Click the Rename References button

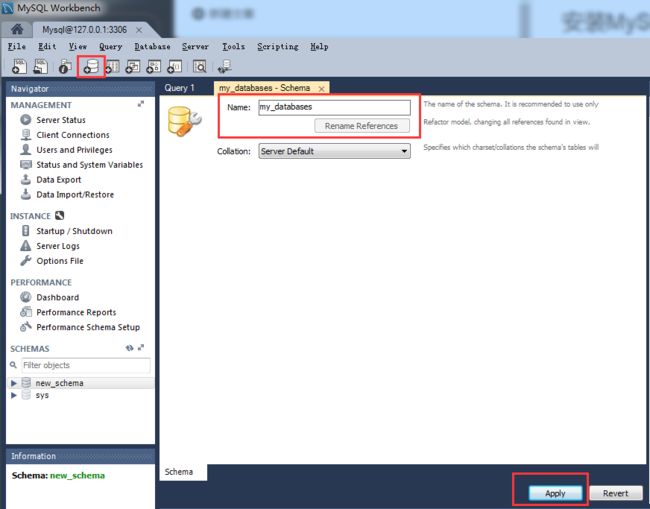[361, 126]
